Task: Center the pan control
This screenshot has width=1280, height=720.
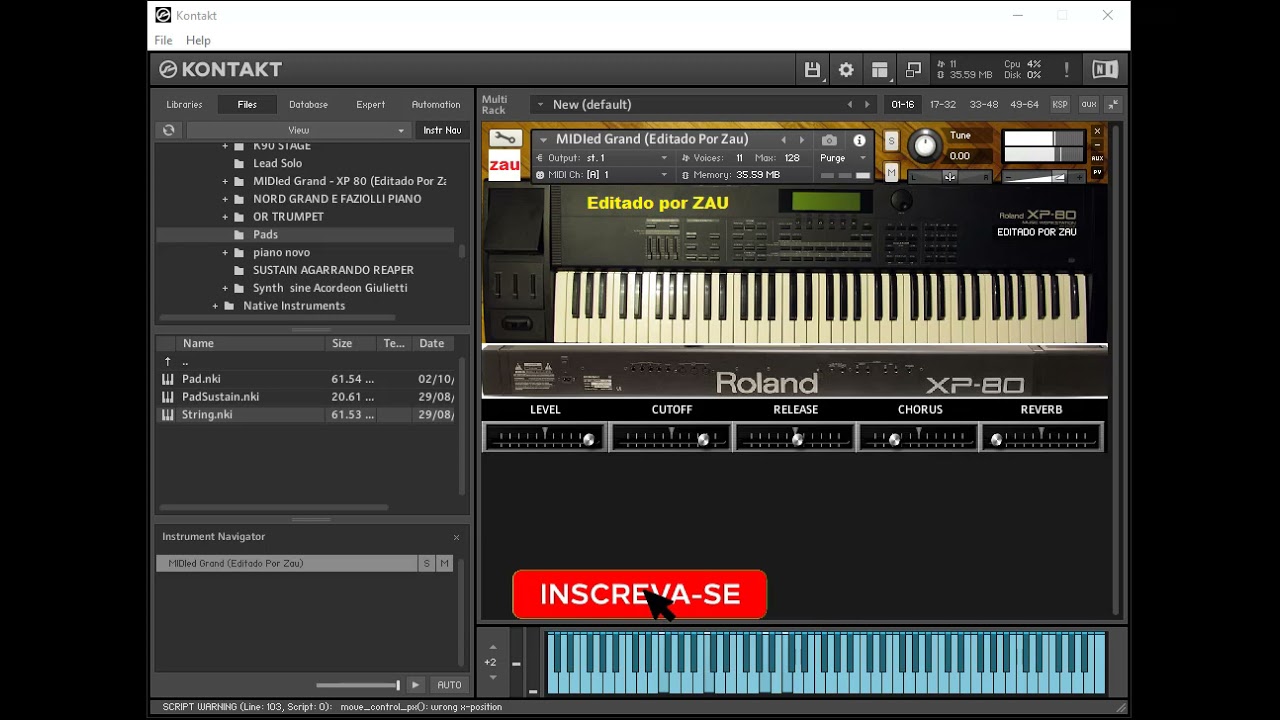Action: (x=950, y=177)
